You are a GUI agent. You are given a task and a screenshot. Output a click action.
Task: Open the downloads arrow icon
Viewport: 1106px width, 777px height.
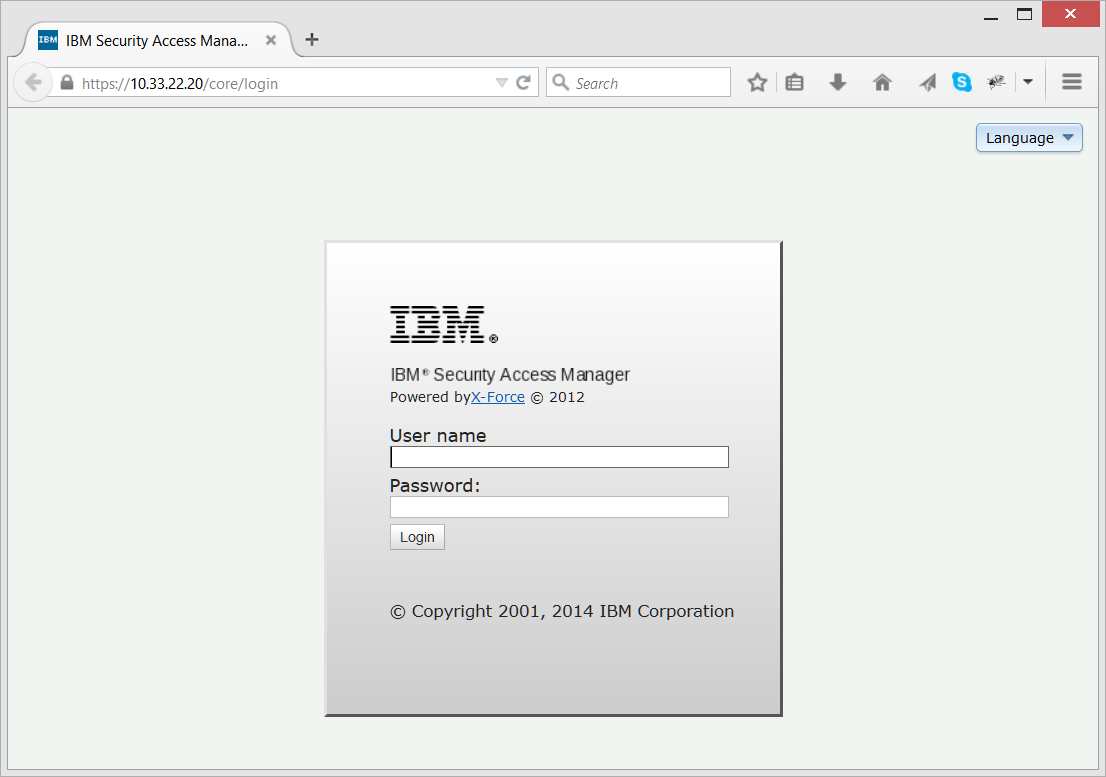point(838,81)
